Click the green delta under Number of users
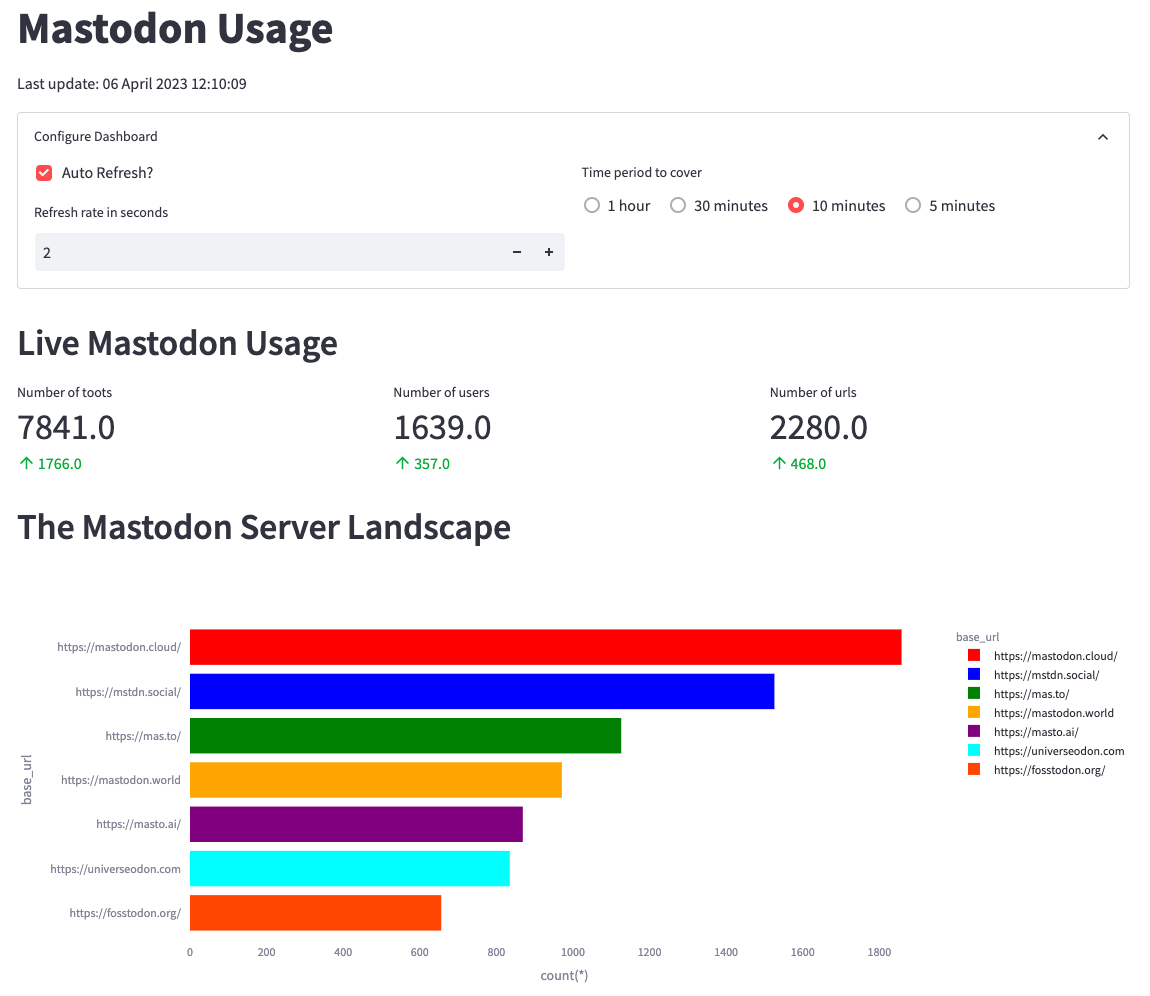1150x996 pixels. click(x=422, y=463)
